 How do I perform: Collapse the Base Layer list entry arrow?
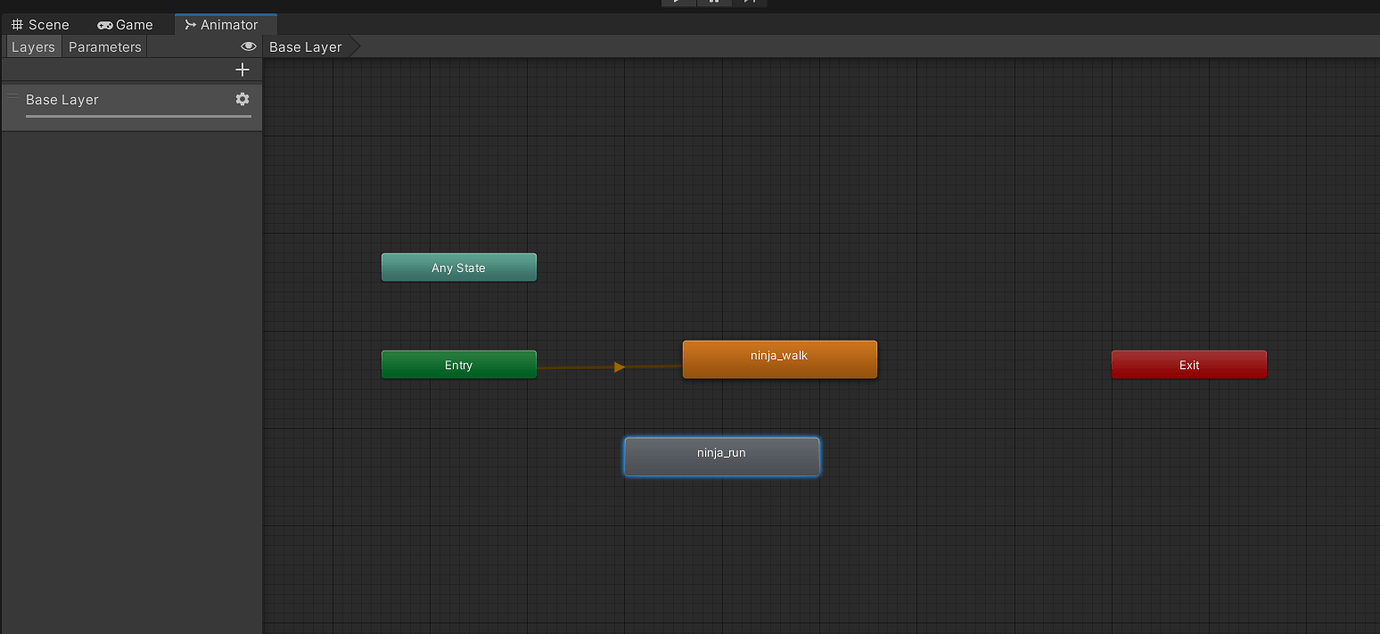click(x=12, y=94)
